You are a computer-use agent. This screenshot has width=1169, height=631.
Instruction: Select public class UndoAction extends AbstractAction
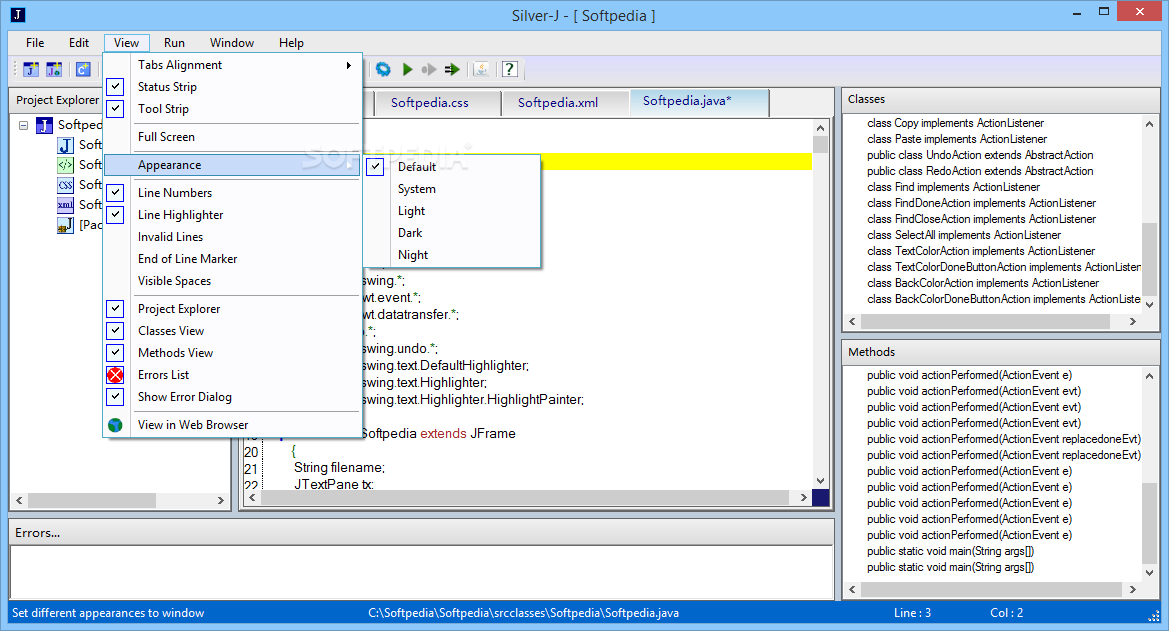[x=980, y=155]
